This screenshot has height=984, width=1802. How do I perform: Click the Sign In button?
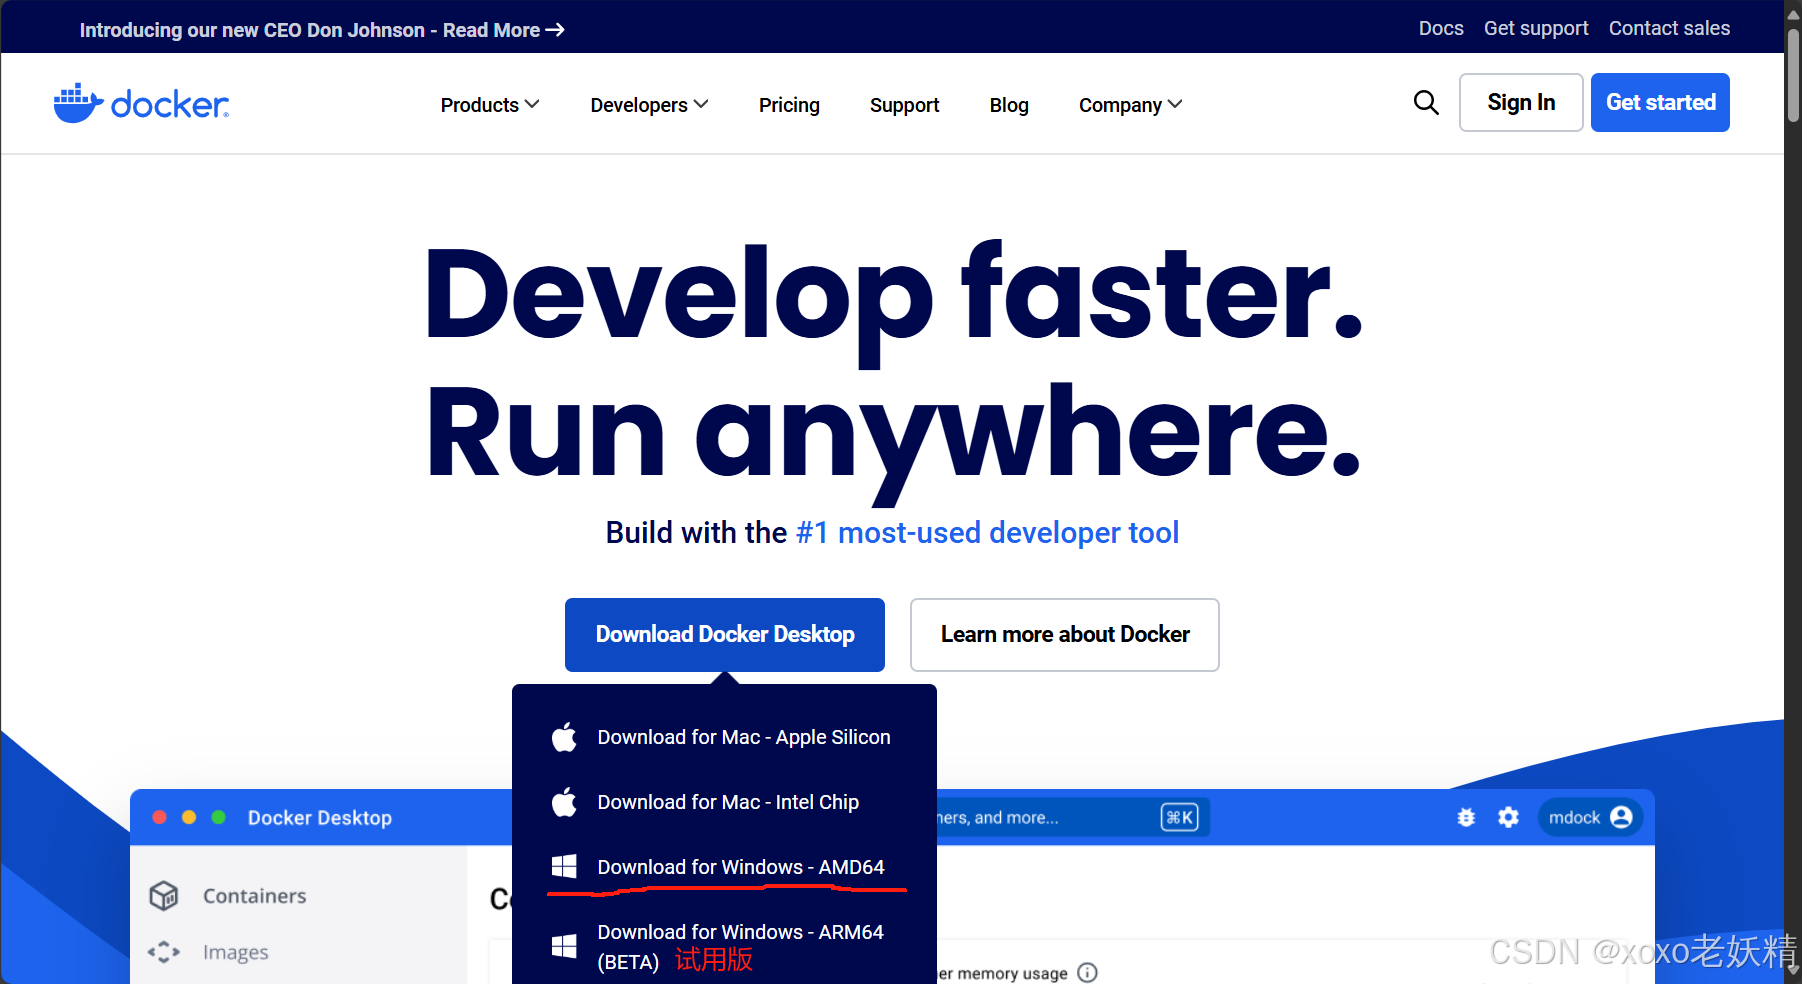tap(1521, 102)
